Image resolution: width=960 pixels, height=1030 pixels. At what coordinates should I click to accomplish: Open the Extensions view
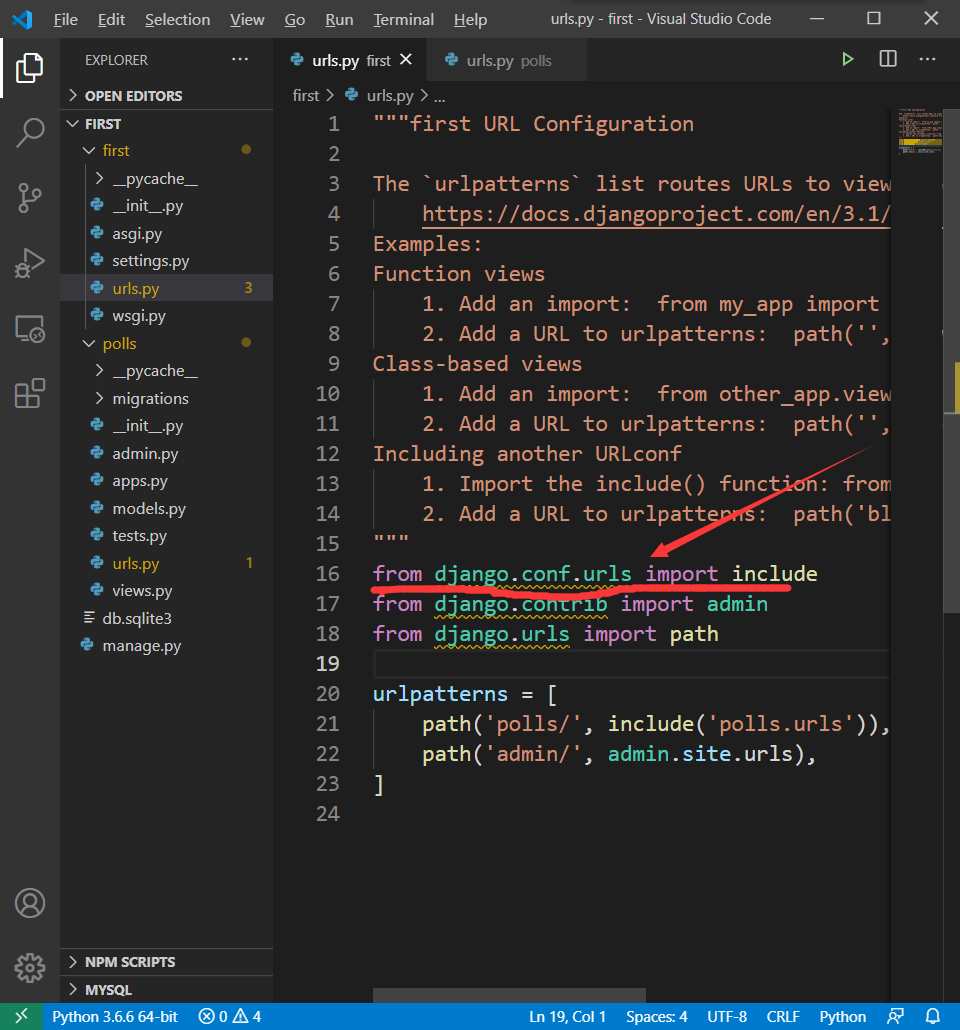(30, 393)
